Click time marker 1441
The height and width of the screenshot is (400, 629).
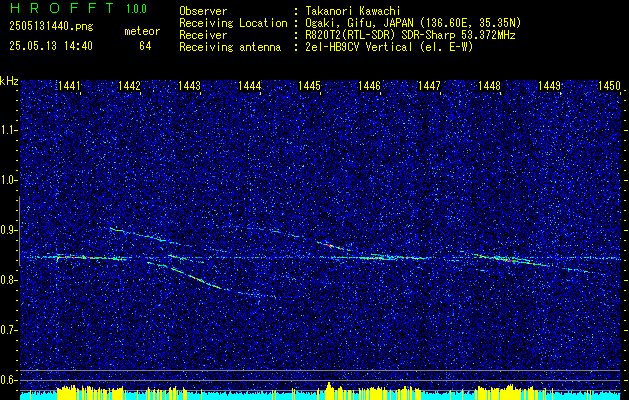point(69,86)
